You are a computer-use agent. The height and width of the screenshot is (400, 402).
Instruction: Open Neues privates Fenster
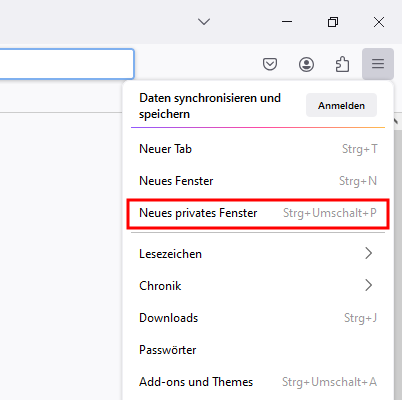(258, 213)
